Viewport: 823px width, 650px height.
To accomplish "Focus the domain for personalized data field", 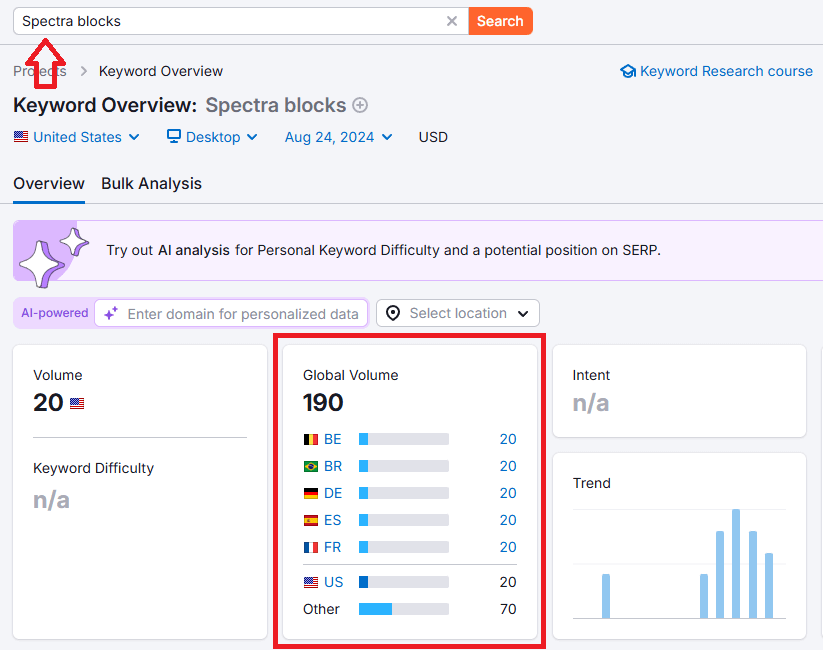I will pos(242,314).
